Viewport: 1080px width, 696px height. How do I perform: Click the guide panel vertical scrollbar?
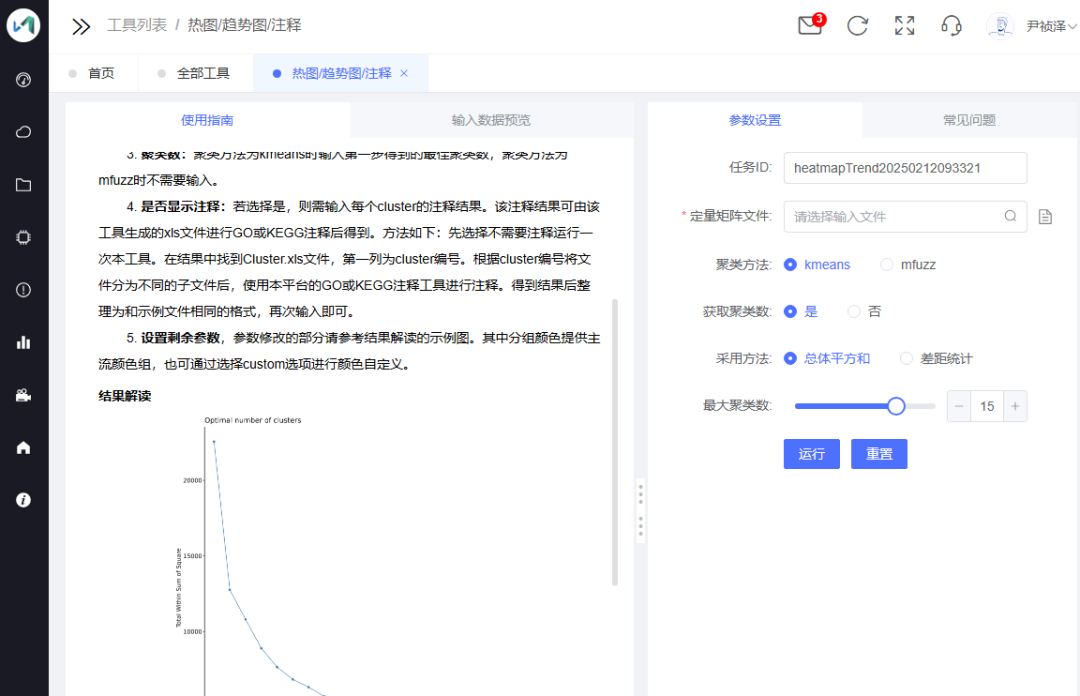pyautogui.click(x=614, y=442)
